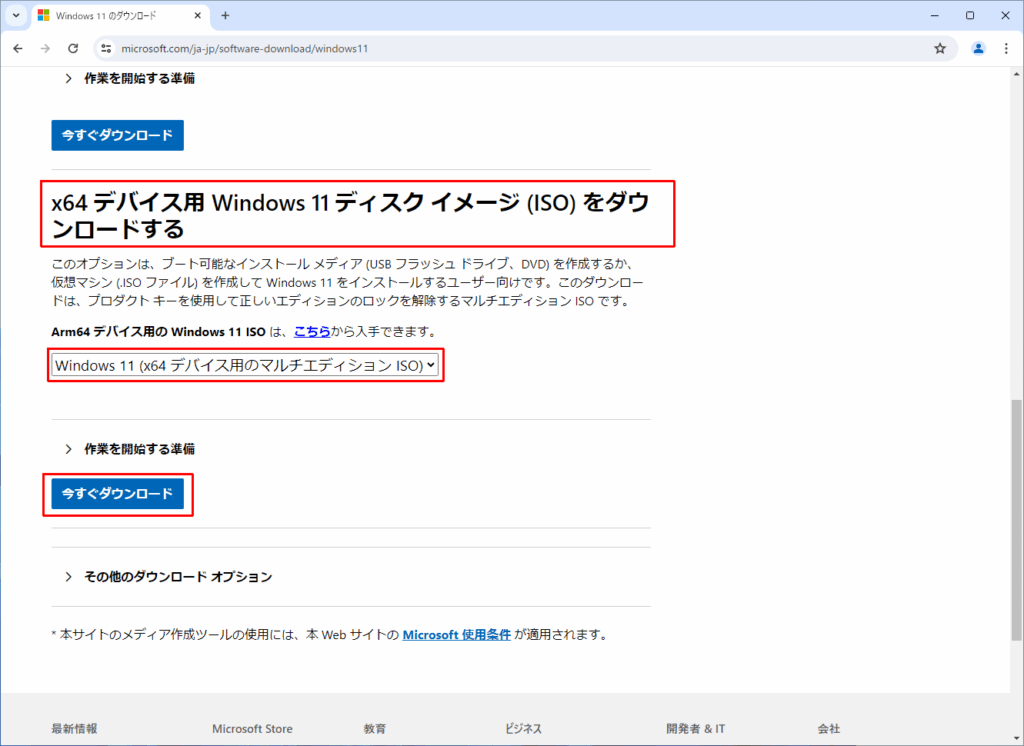The image size is (1024, 746).
Task: Click 教育 footer heading
Action: coord(375,728)
